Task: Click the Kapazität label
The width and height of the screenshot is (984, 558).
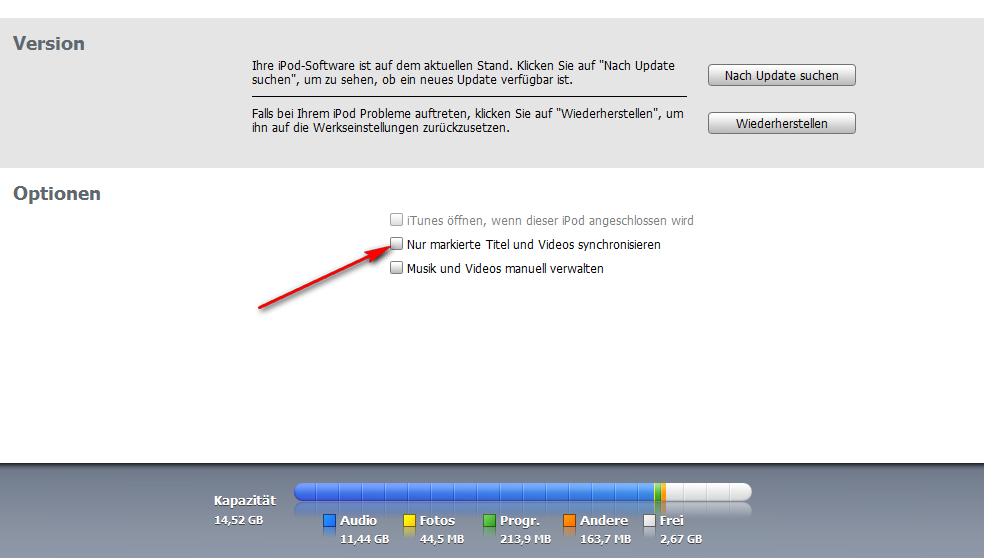Action: tap(245, 500)
